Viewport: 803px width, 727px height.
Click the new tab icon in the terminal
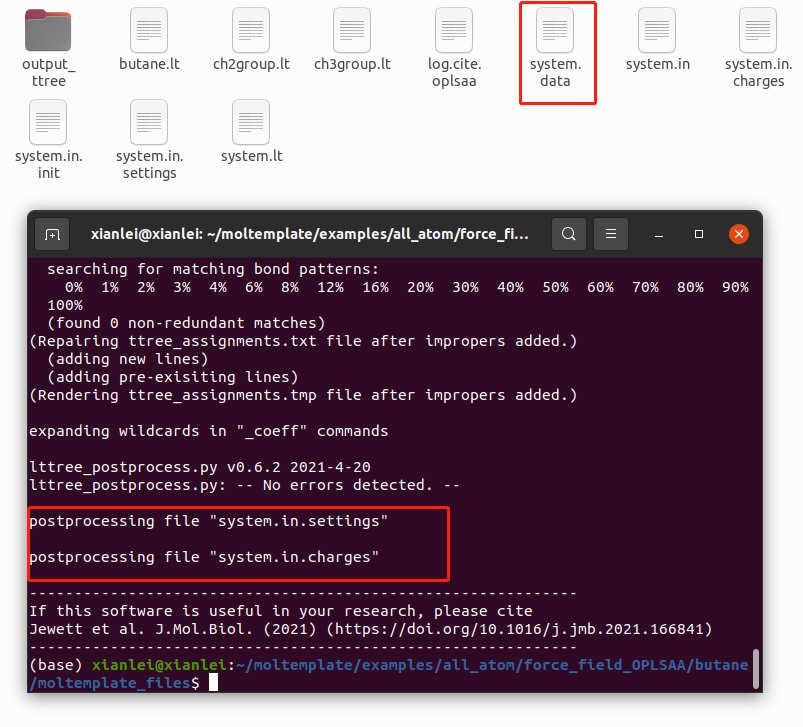tap(52, 233)
